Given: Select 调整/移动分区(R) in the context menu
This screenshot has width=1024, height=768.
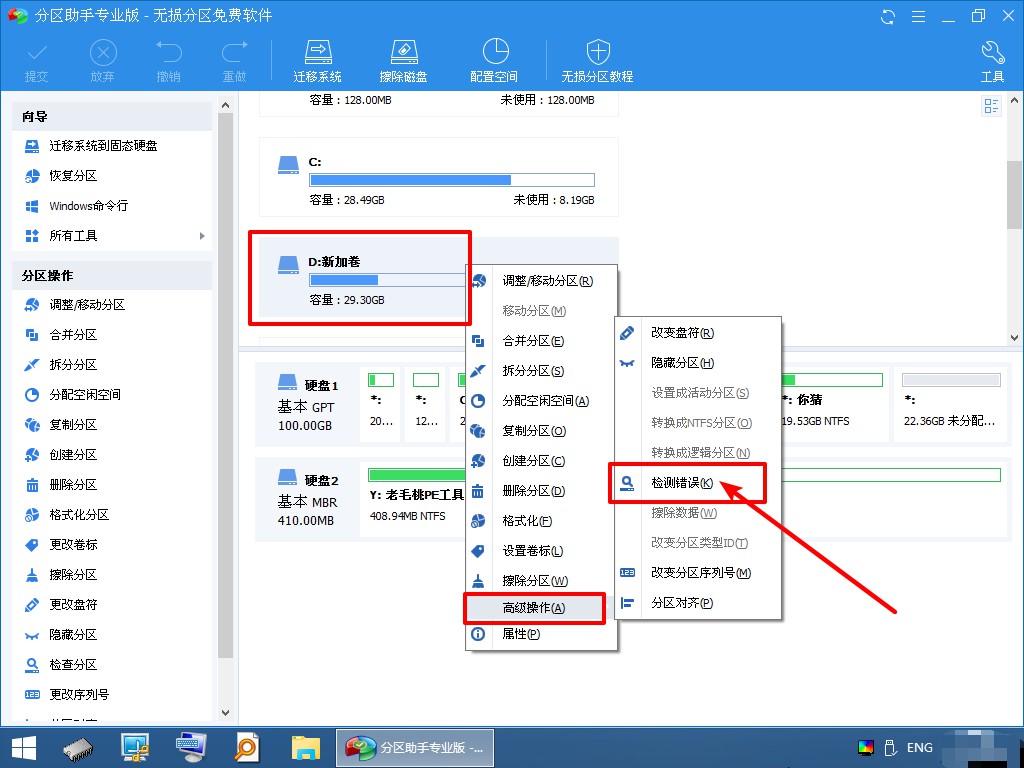Looking at the screenshot, I should click(547, 281).
